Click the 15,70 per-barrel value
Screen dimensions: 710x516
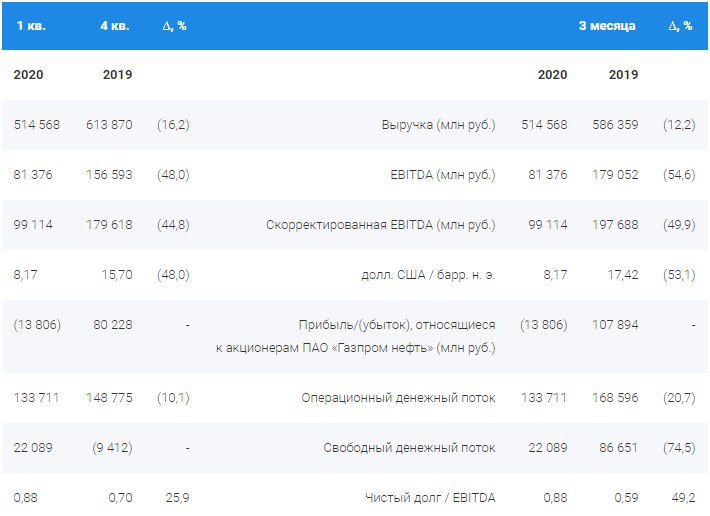pyautogui.click(x=117, y=275)
